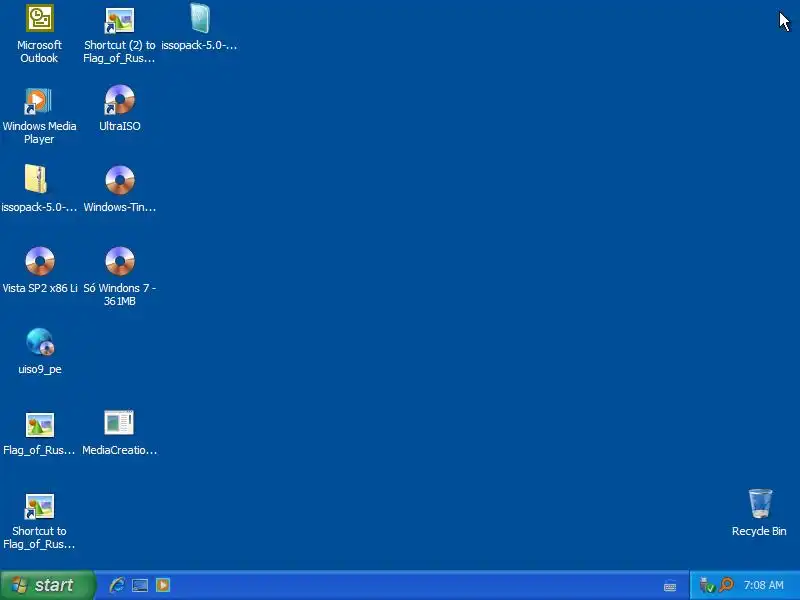Open the start menu
Viewport: 800px width, 600px height.
click(x=47, y=585)
